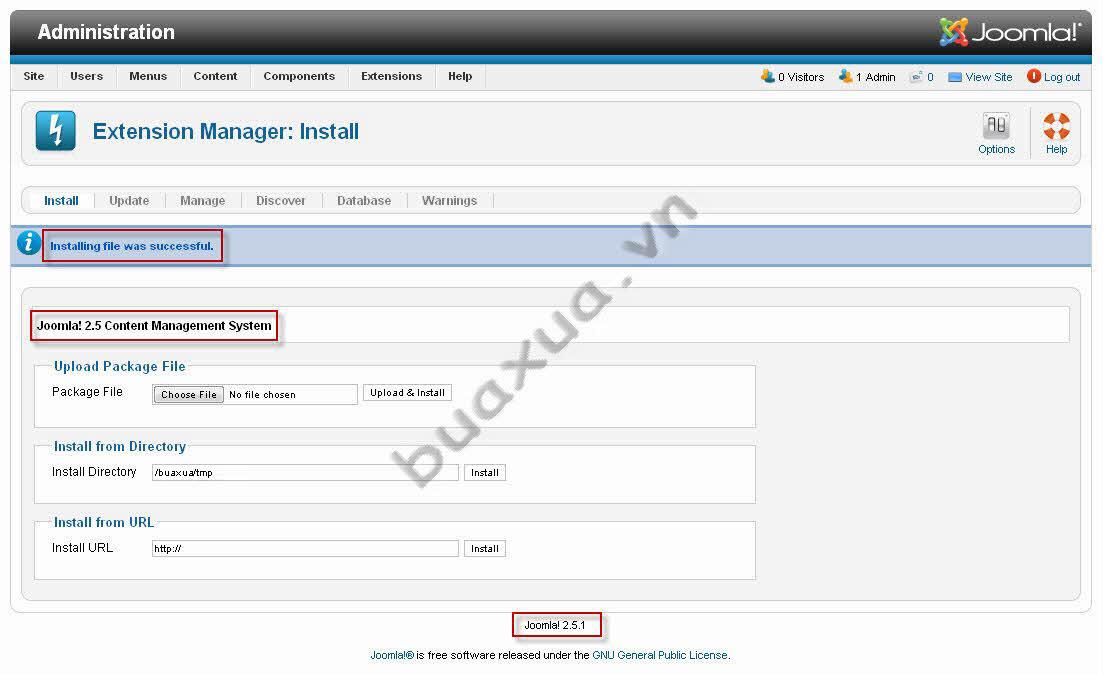Click Install button beside Install Directory

tap(485, 472)
